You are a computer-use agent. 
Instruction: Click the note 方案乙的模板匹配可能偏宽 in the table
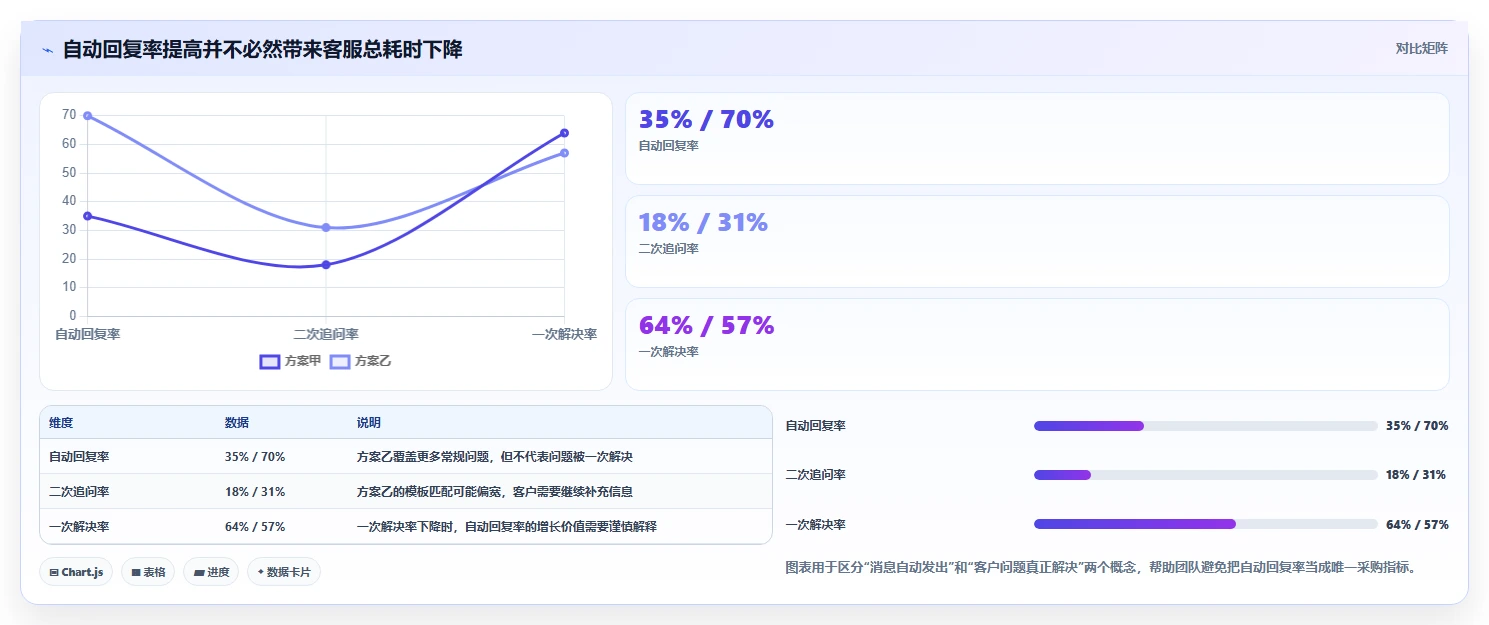coord(495,492)
